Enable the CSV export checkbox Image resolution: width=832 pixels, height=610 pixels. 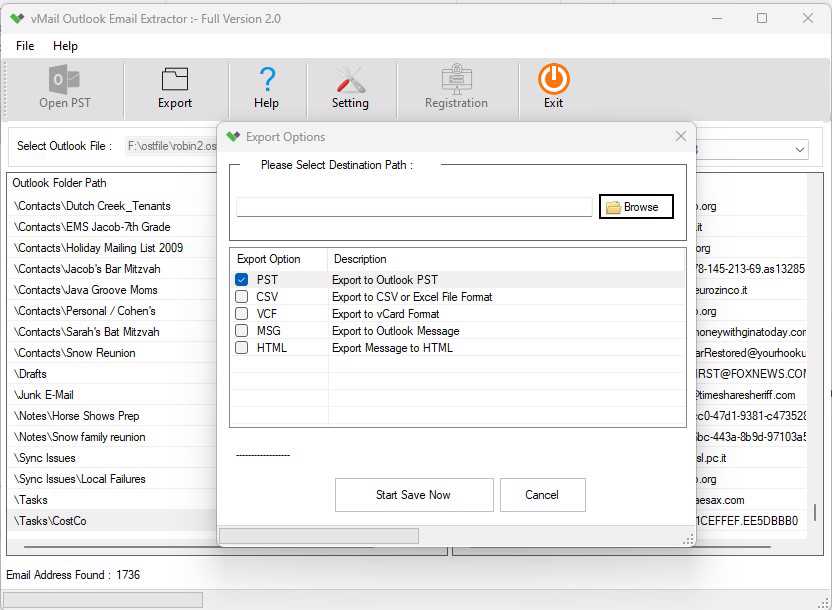(x=241, y=297)
